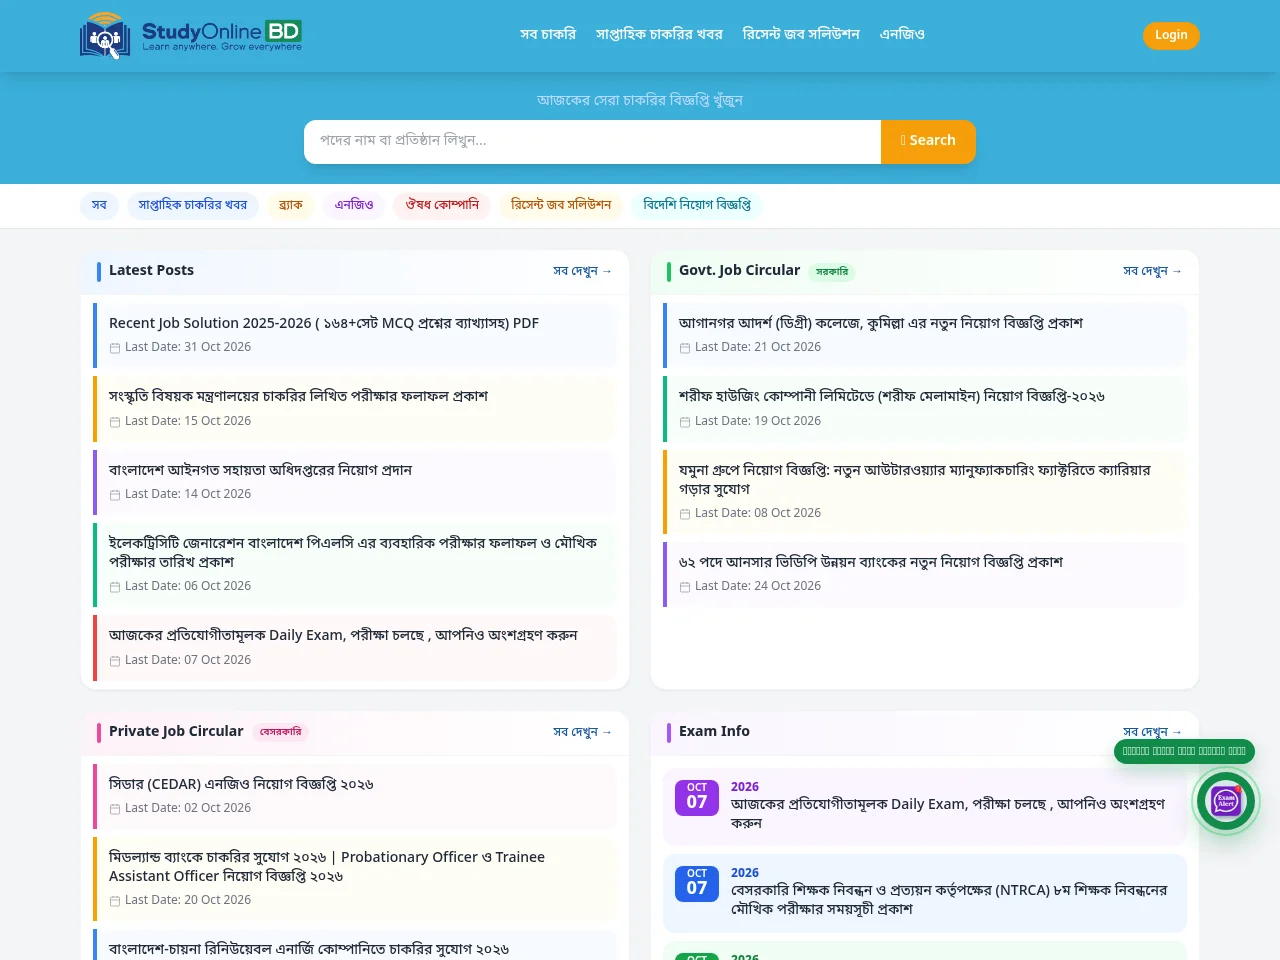1280x960 pixels.
Task: Open রিসেন্ট জব সলিউশন in top navigation
Action: coord(801,34)
